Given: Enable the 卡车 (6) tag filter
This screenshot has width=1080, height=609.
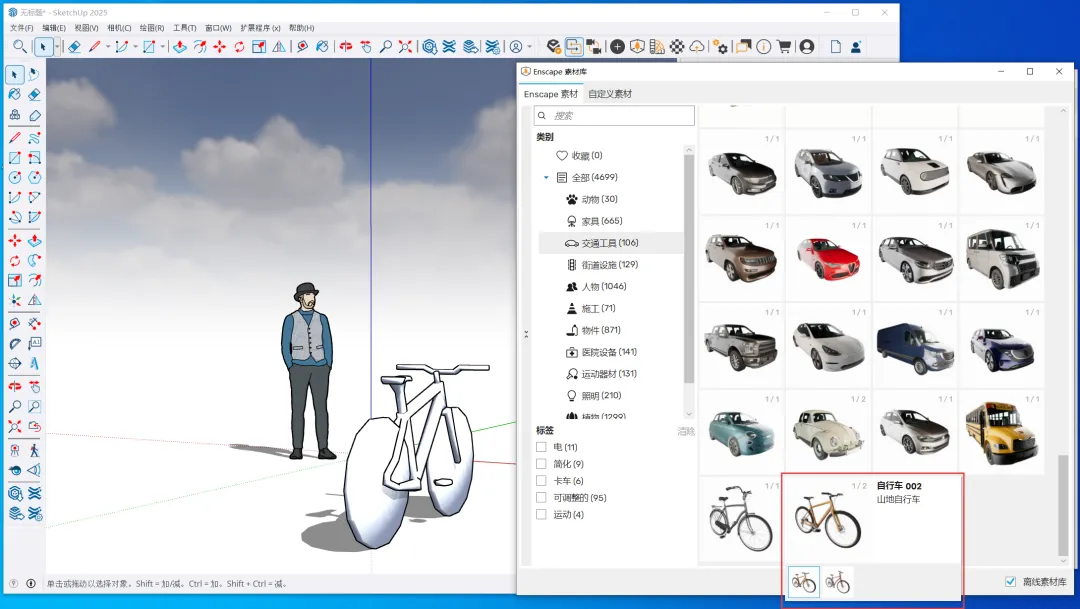Looking at the screenshot, I should point(541,481).
